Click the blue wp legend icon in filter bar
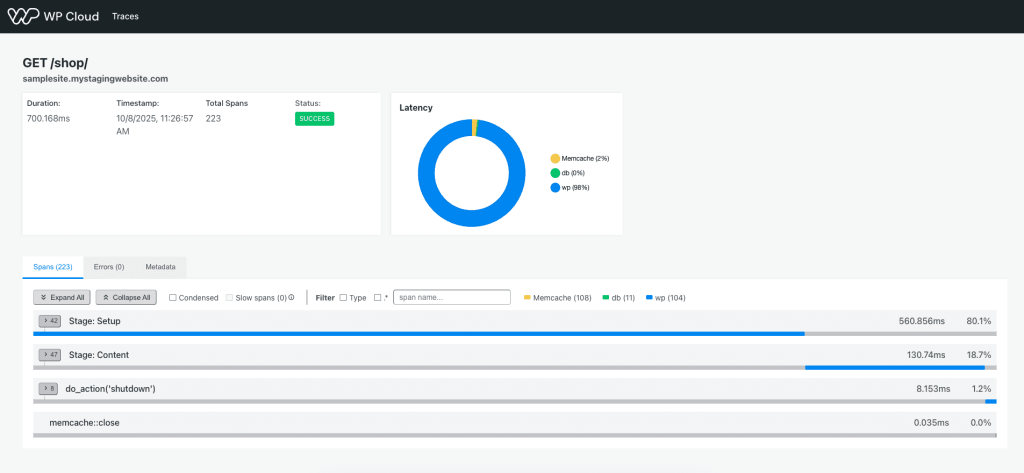Viewport: 1024px width, 473px height. coord(649,298)
